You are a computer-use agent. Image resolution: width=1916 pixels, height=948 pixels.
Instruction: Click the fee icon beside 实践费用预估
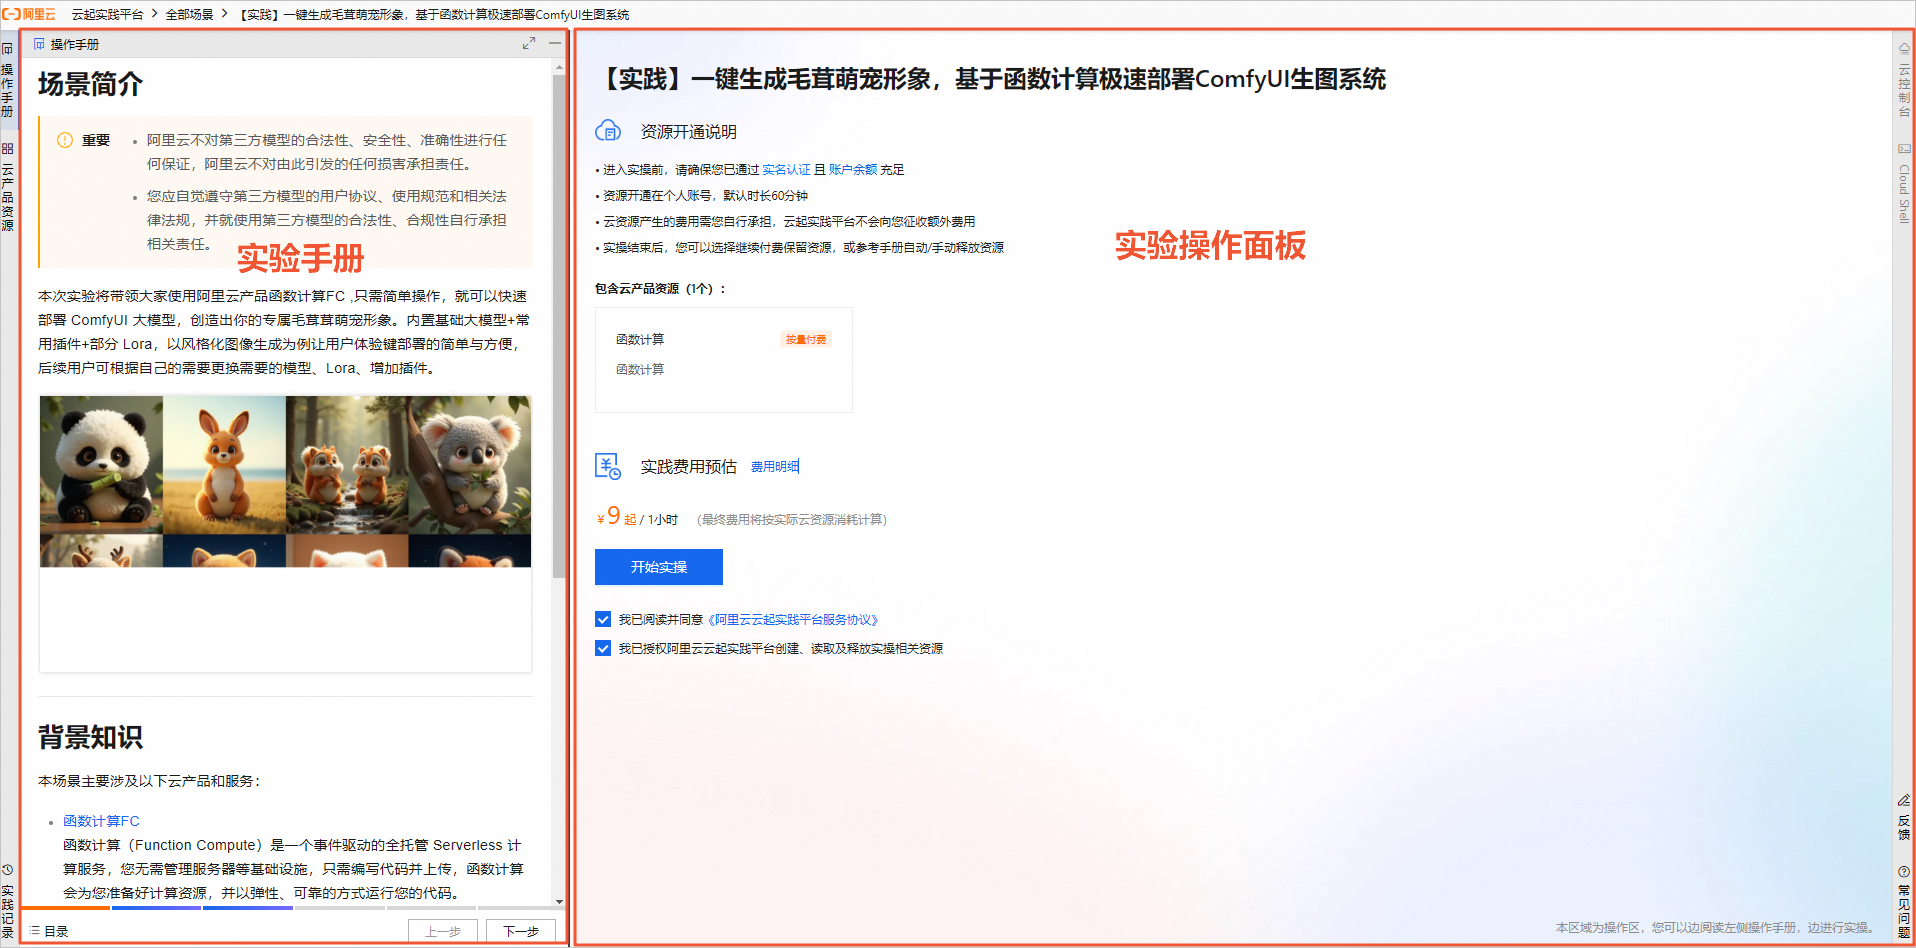[x=608, y=466]
